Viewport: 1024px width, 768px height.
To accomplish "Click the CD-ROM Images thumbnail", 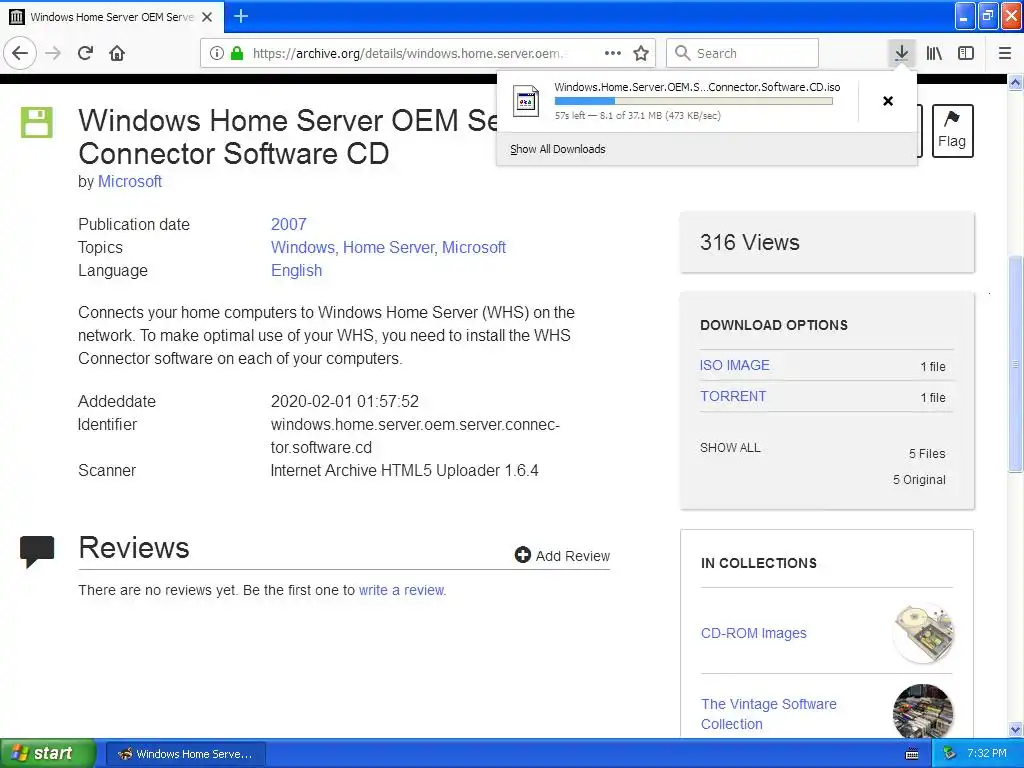I will click(923, 633).
